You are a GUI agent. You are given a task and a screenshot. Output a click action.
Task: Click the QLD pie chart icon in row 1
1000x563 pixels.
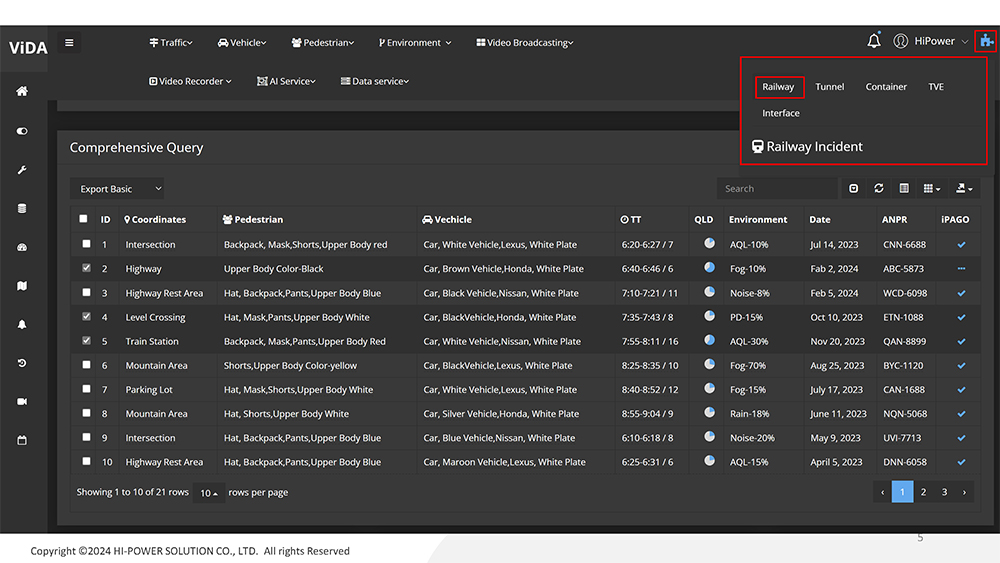click(709, 244)
